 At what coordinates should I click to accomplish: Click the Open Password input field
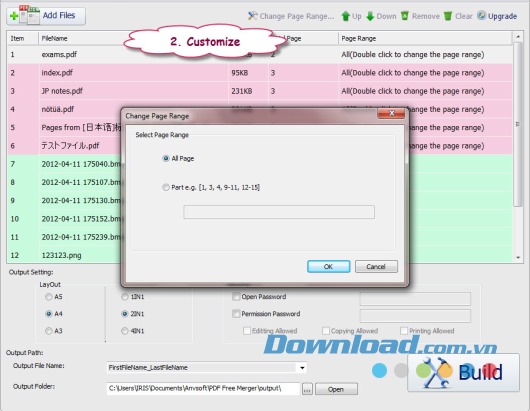point(415,299)
